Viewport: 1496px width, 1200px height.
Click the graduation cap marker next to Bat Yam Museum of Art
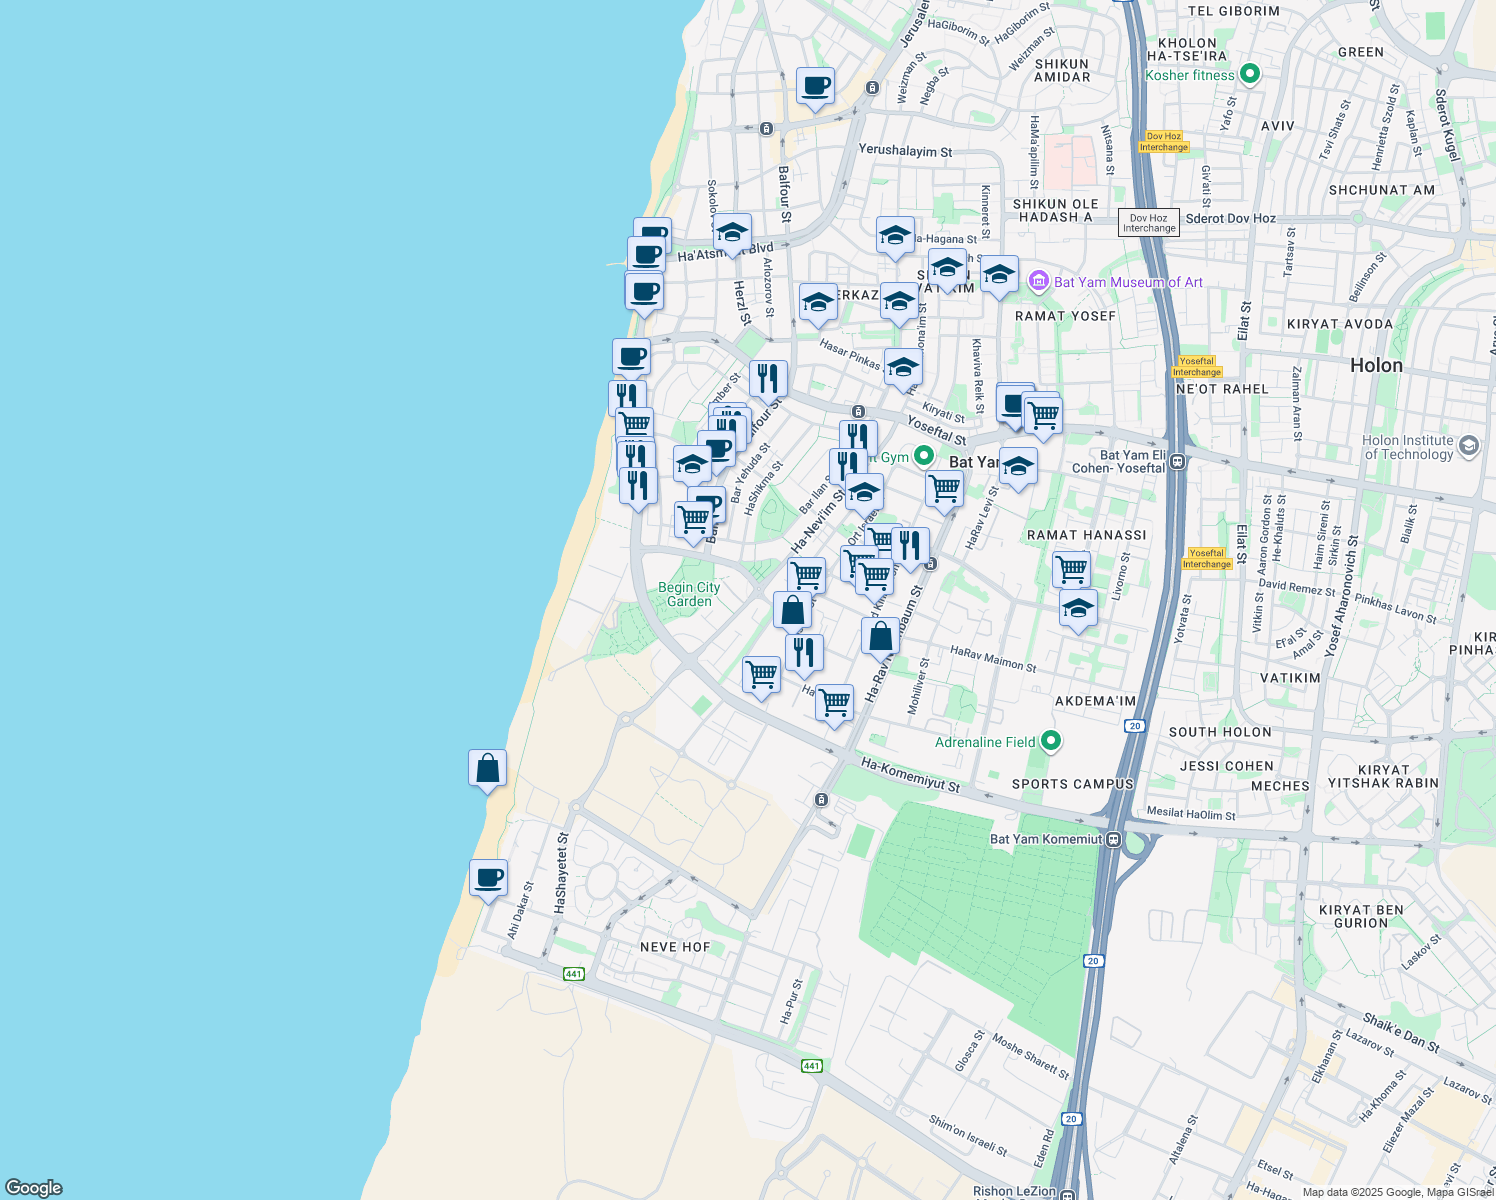point(999,275)
